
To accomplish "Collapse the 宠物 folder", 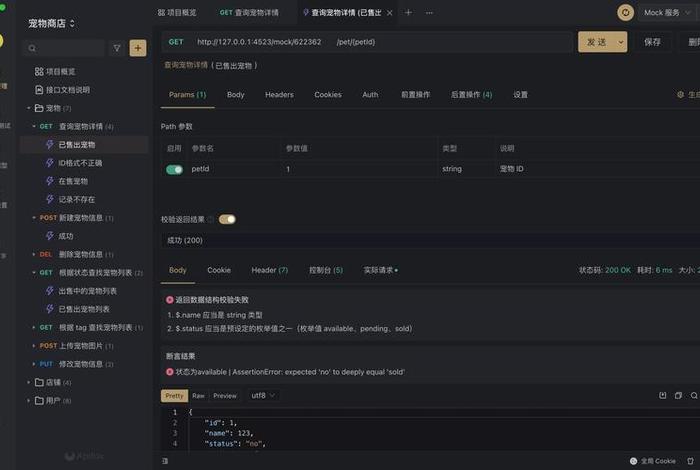I will (x=29, y=108).
